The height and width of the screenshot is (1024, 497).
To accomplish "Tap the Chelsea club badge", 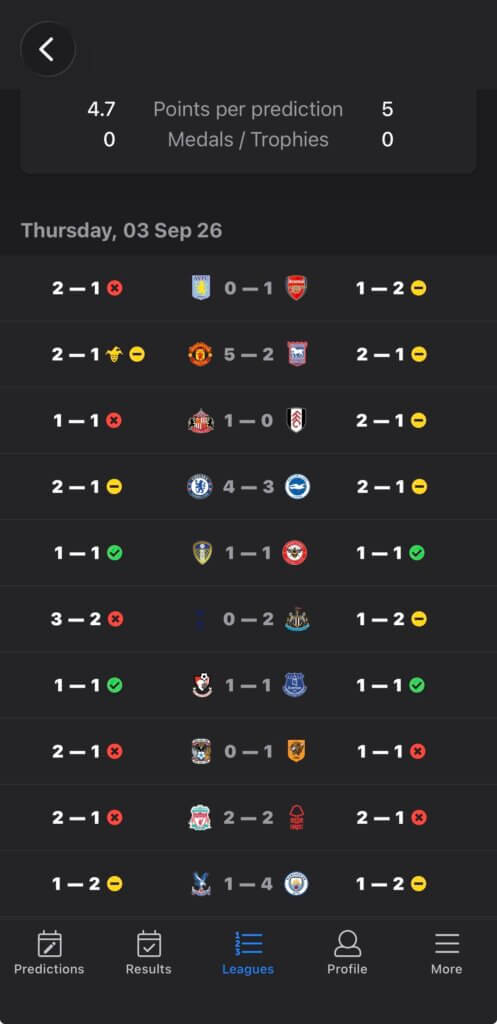I will 200,487.
